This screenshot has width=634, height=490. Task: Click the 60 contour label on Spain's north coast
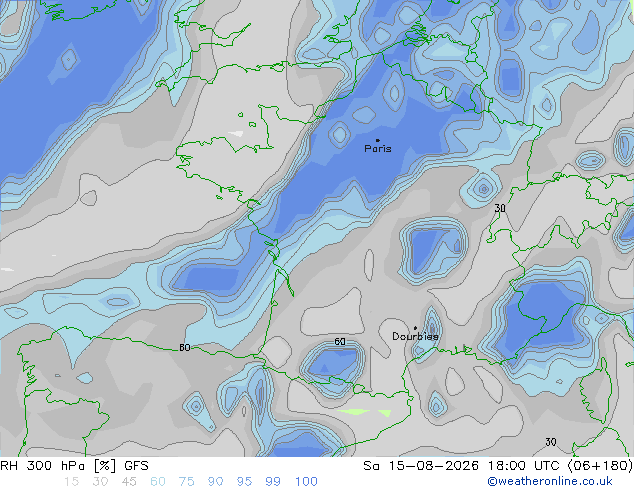[185, 348]
